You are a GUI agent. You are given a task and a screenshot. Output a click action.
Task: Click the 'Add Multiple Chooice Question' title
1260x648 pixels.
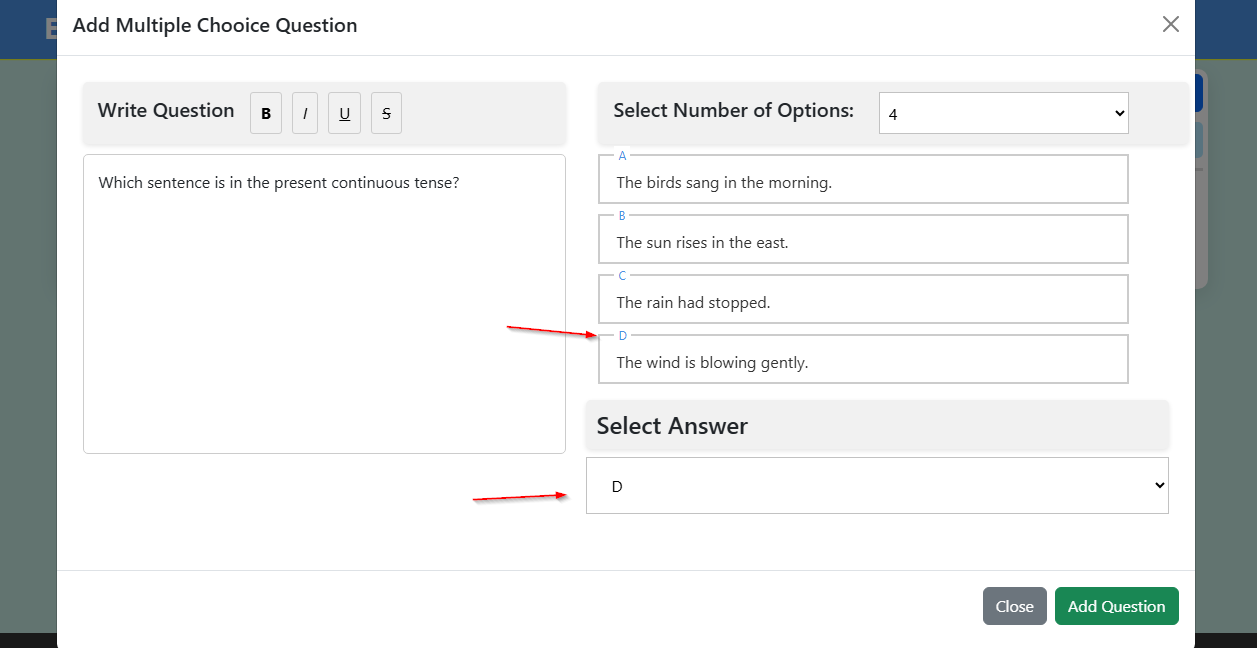point(215,26)
